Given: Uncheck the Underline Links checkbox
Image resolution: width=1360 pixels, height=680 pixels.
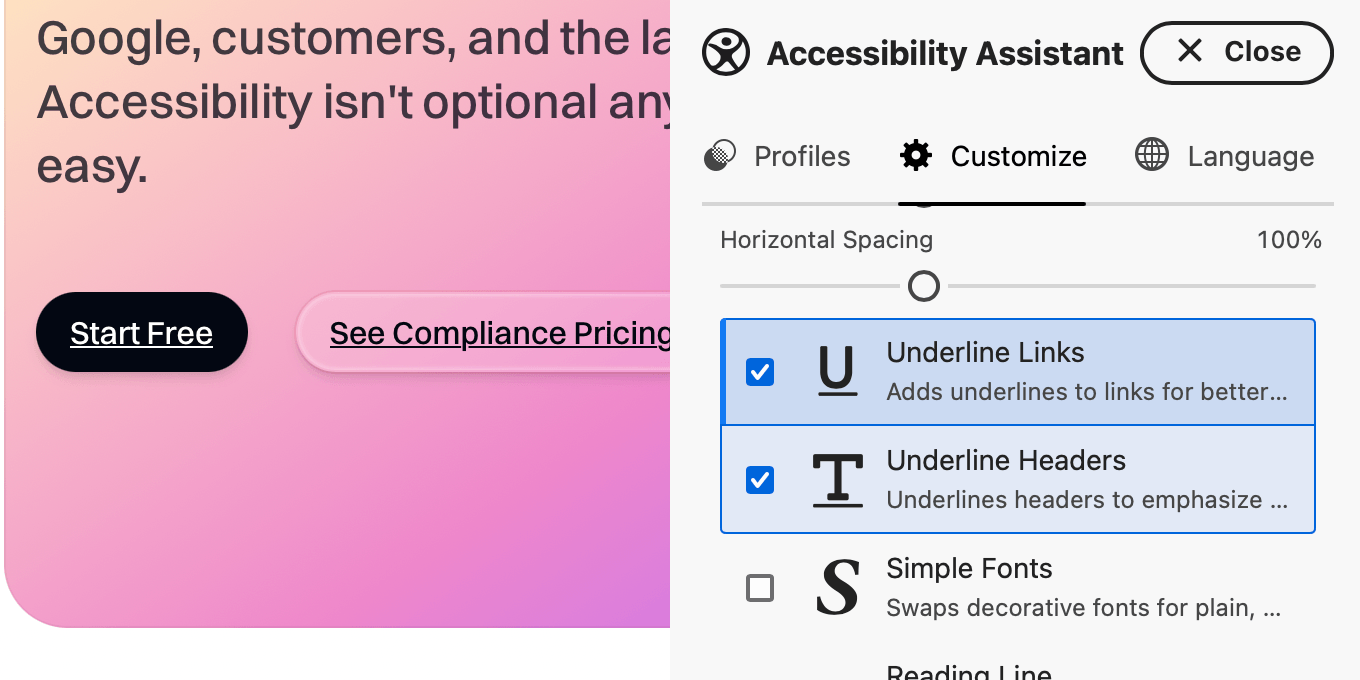Looking at the screenshot, I should point(760,373).
